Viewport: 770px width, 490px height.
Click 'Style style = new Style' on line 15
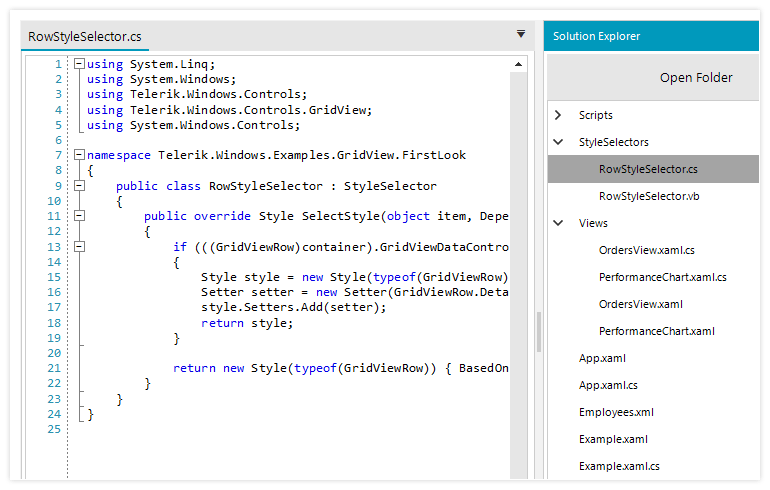[283, 277]
